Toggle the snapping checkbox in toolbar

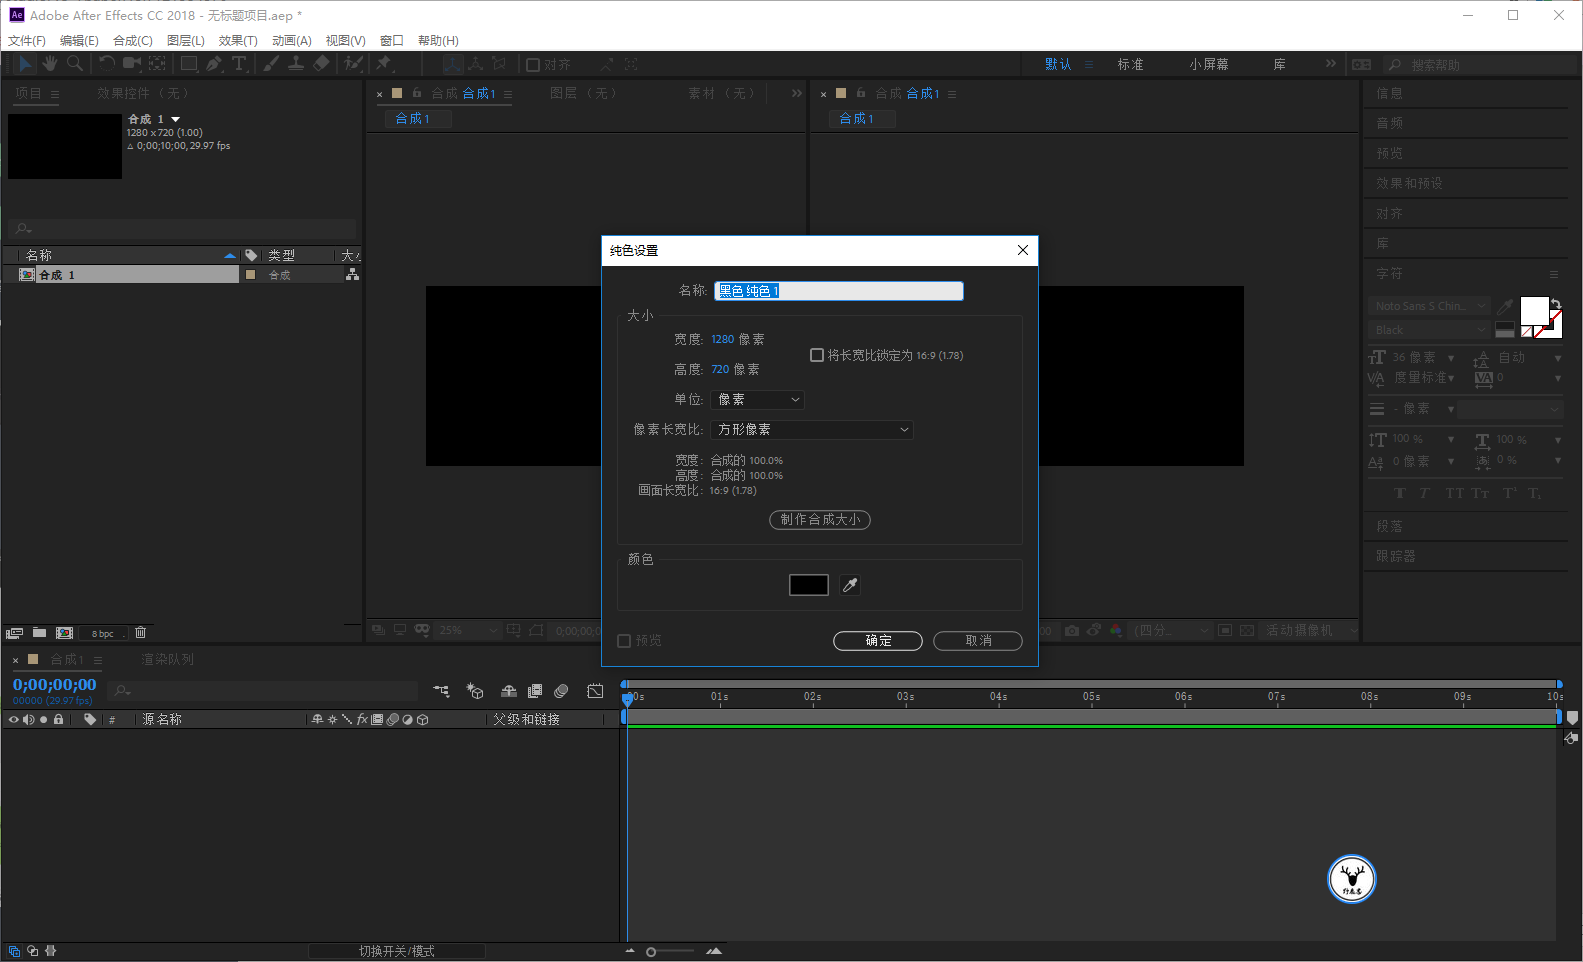[x=533, y=65]
